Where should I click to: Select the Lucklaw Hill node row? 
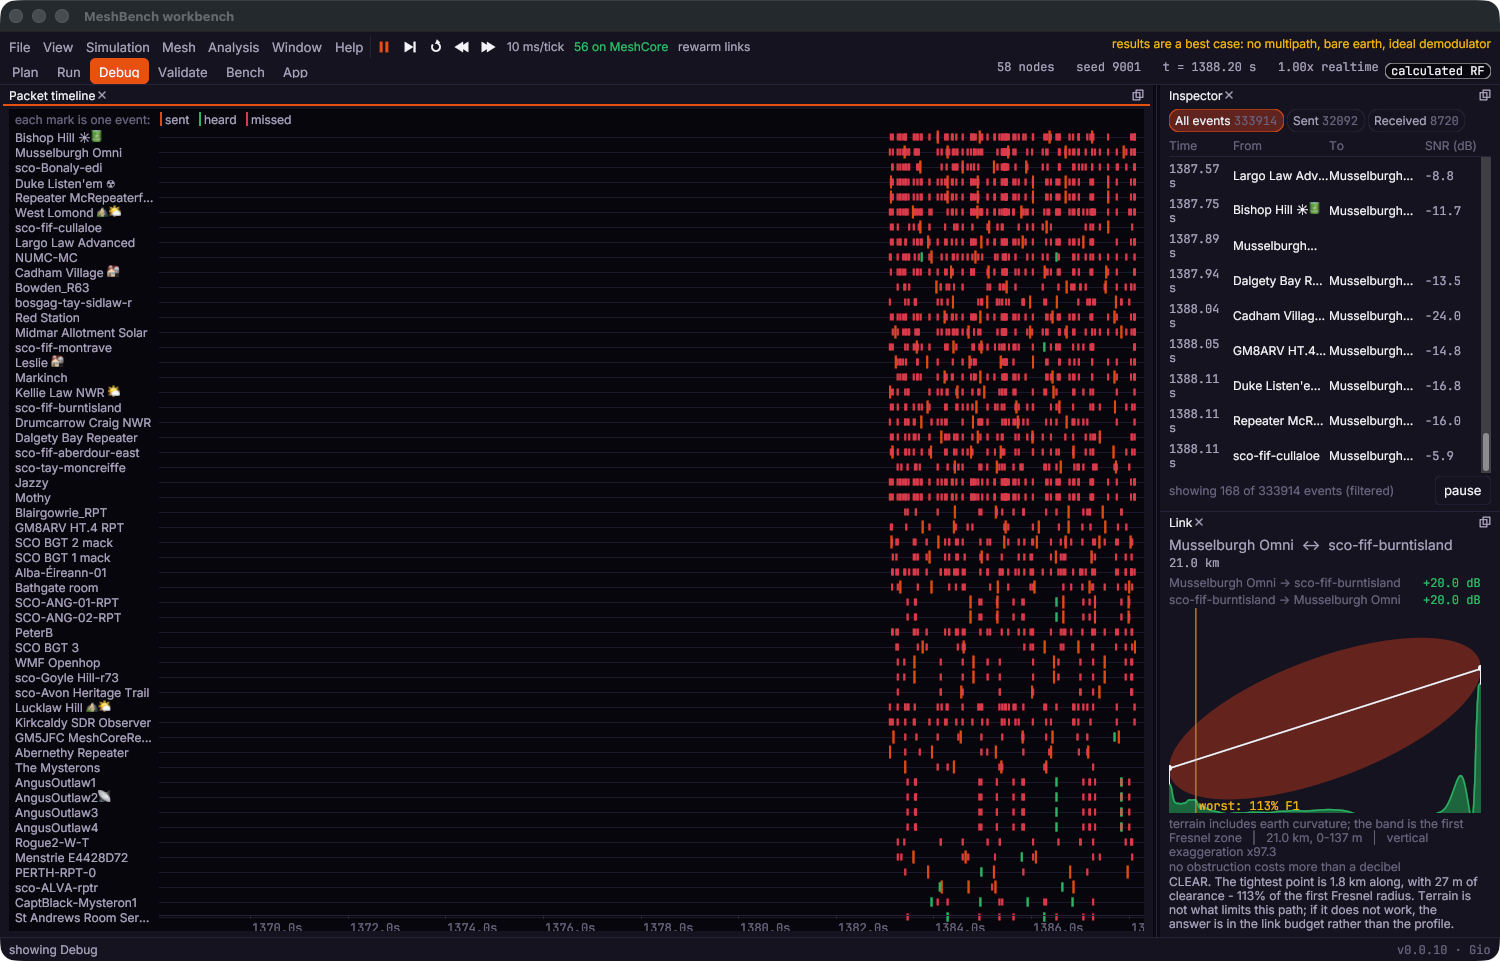63,708
